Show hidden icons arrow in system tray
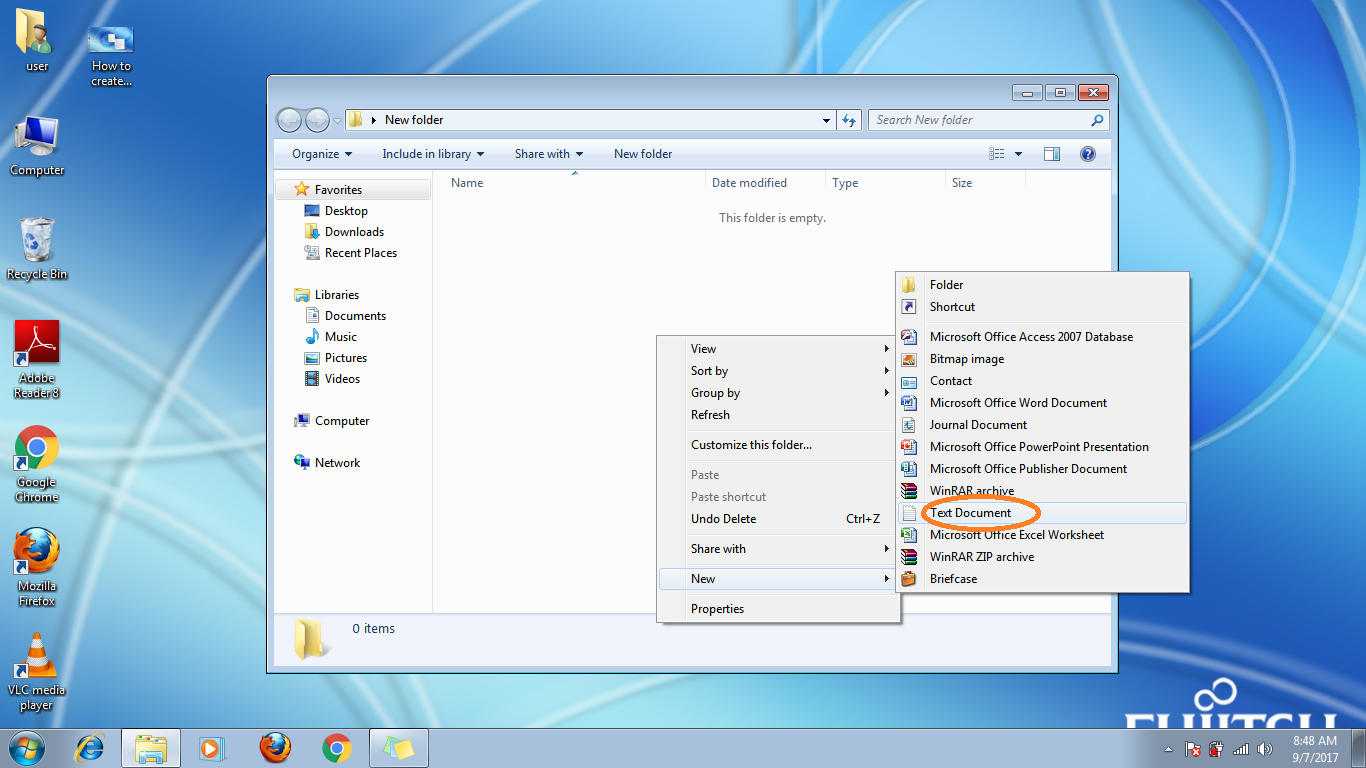Viewport: 1366px width, 768px height. pyautogui.click(x=1168, y=749)
